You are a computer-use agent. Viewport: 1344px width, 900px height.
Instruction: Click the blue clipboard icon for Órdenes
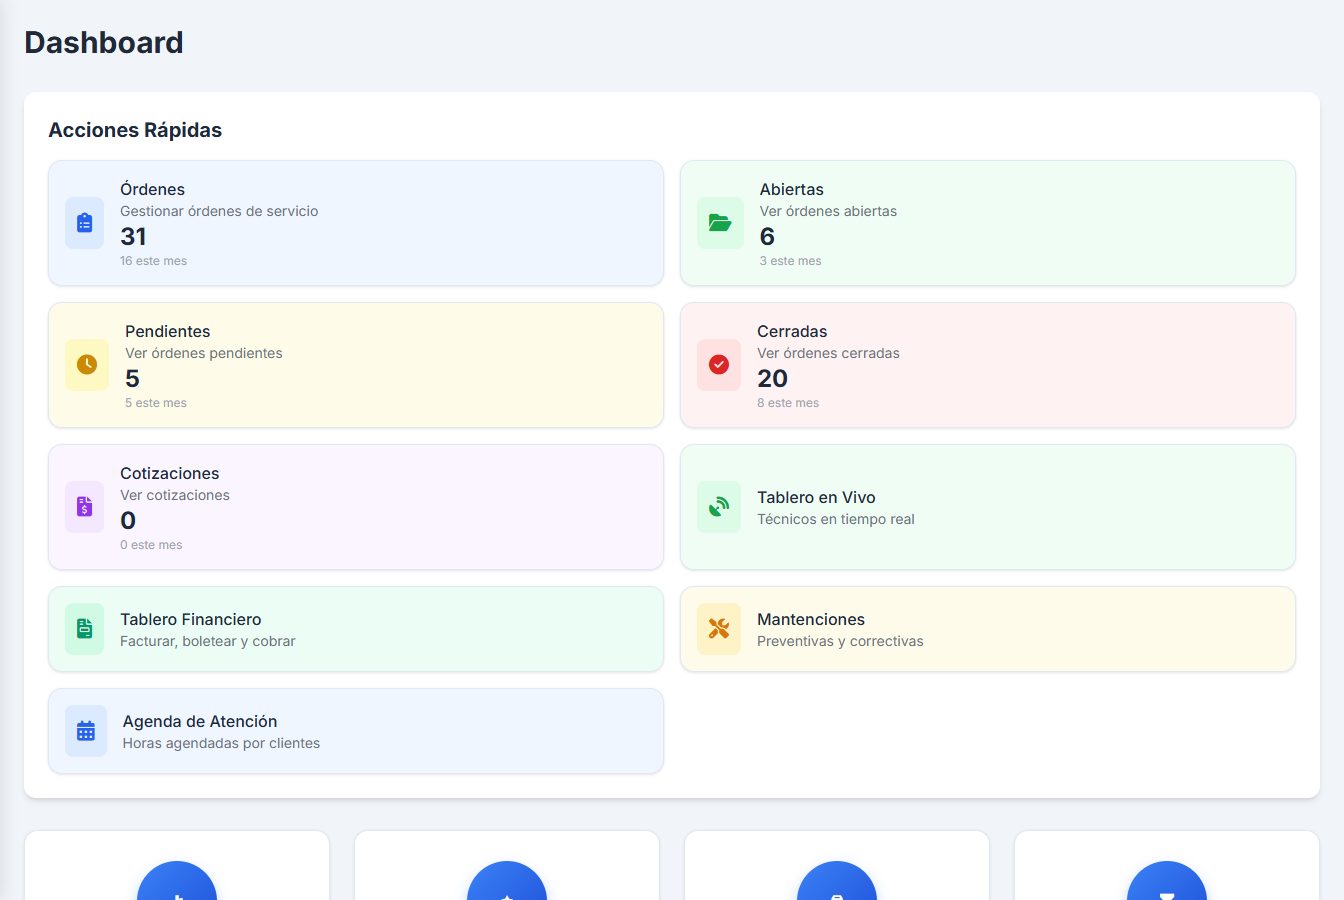pos(84,223)
